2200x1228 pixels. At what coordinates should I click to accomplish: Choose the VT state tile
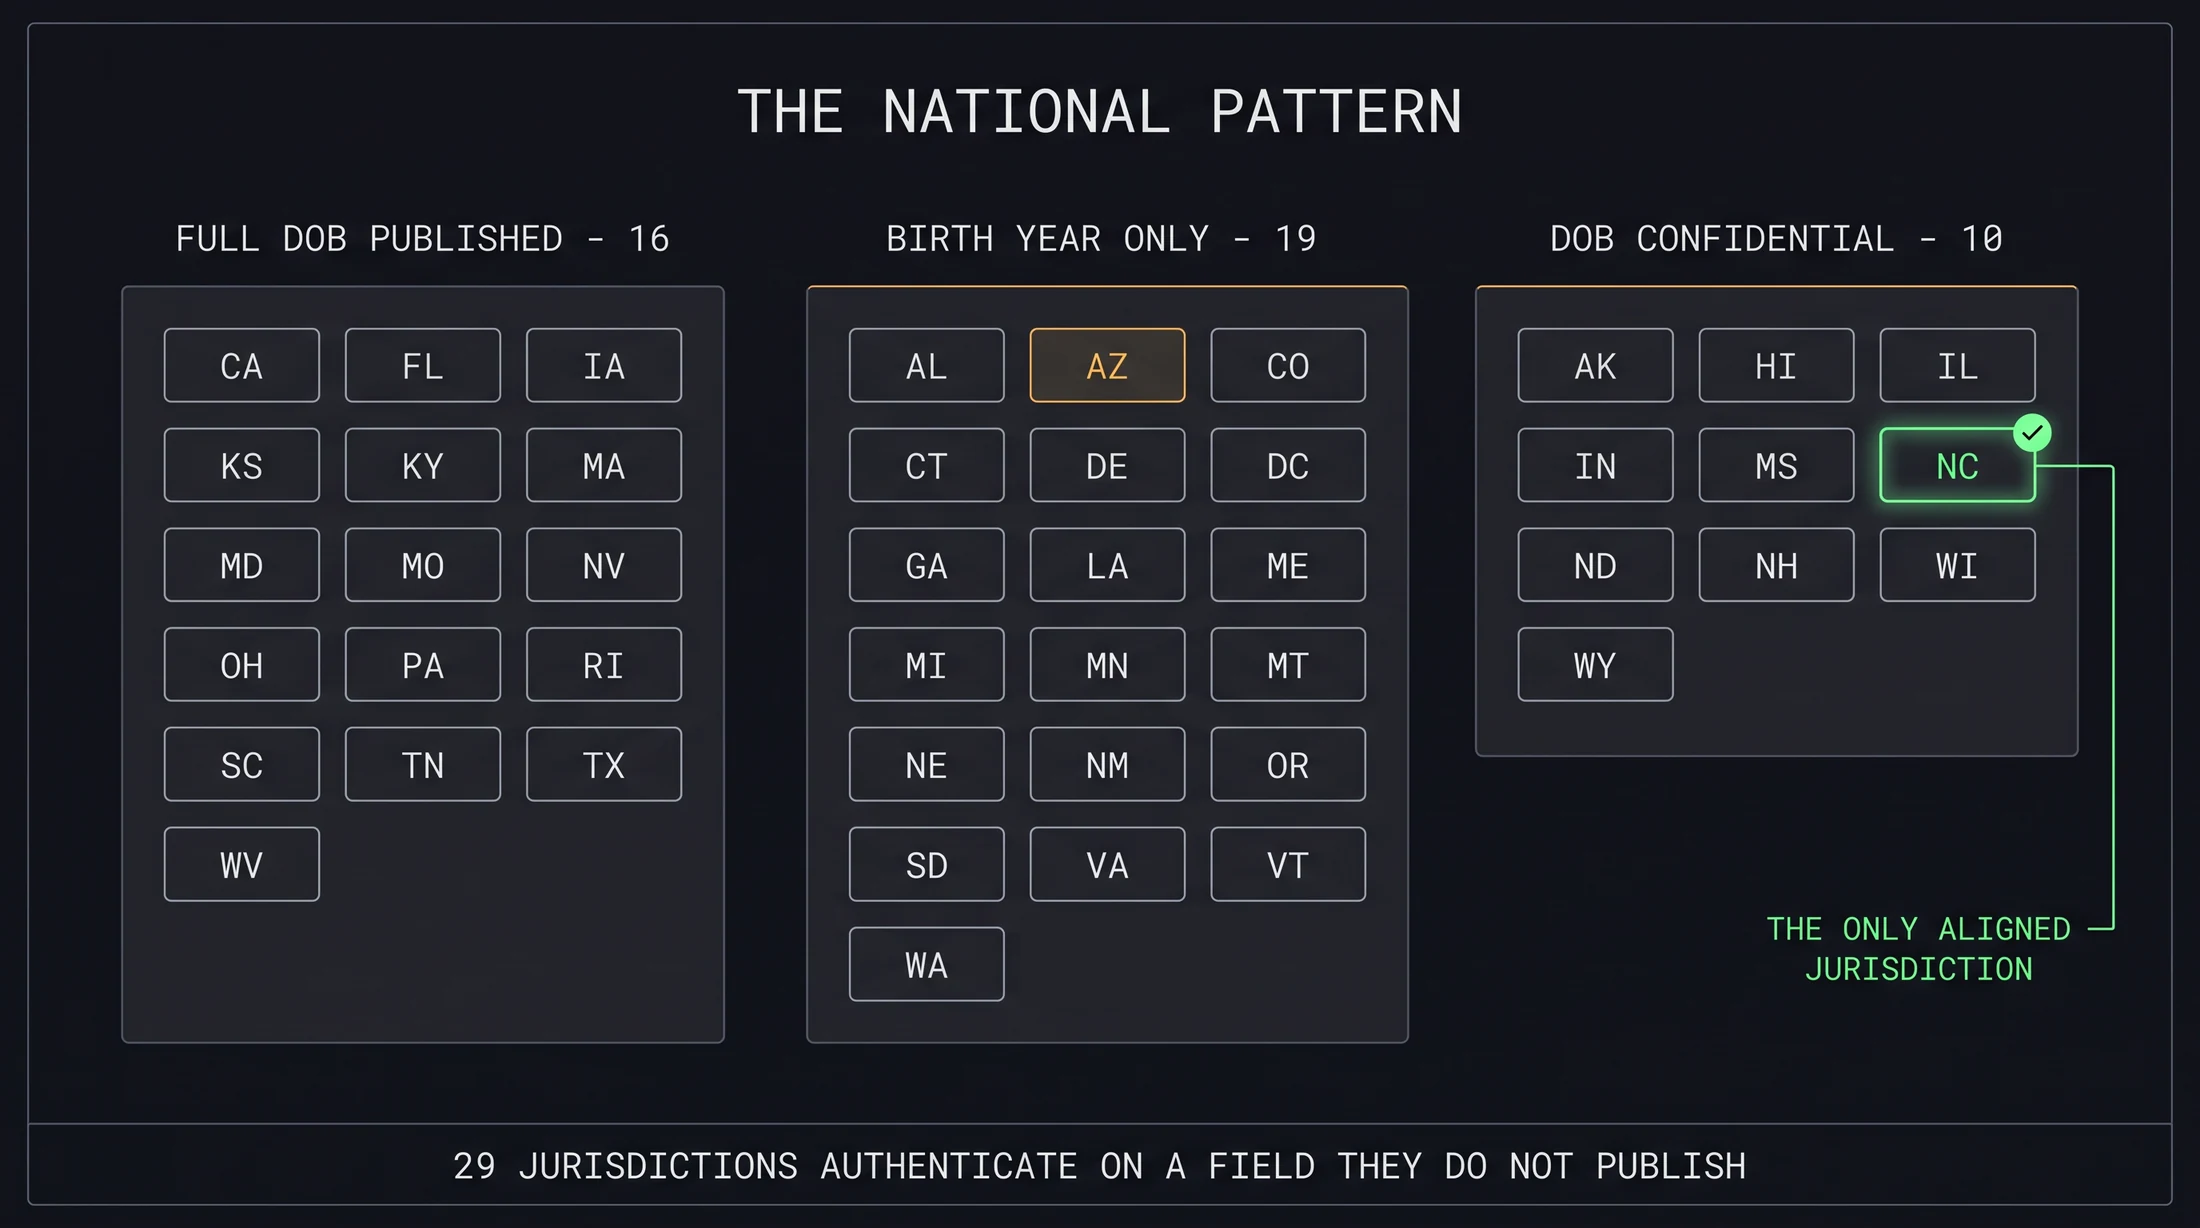click(1288, 864)
